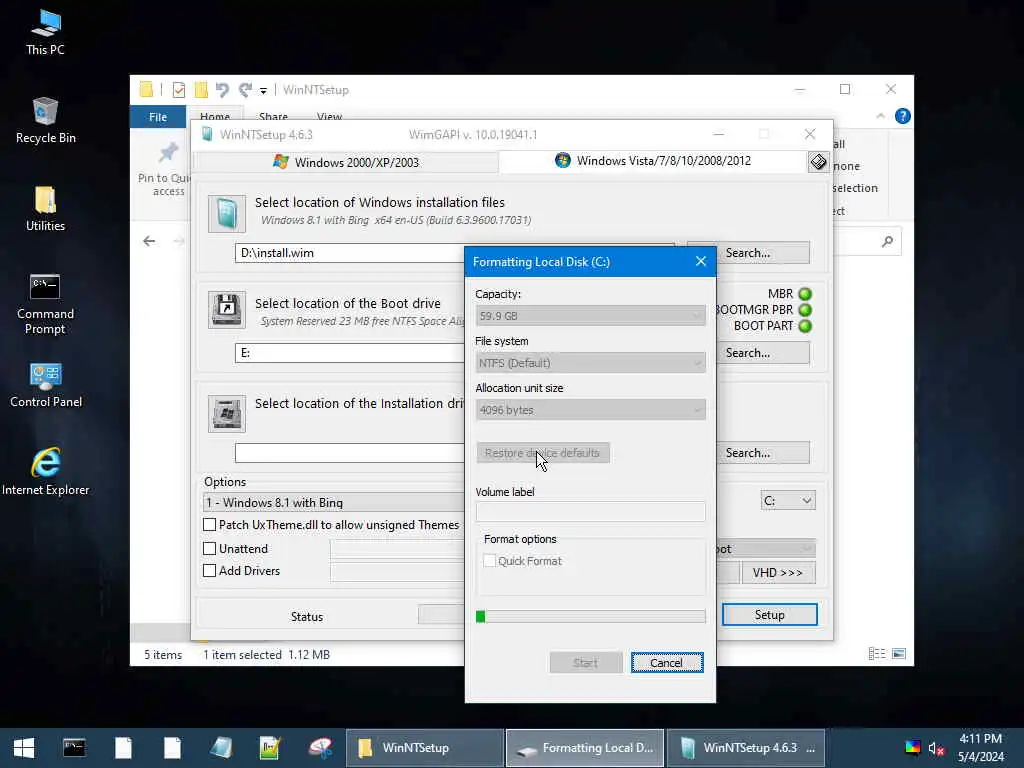Click the Volume label input field
Viewport: 1024px width, 768px height.
coord(590,511)
